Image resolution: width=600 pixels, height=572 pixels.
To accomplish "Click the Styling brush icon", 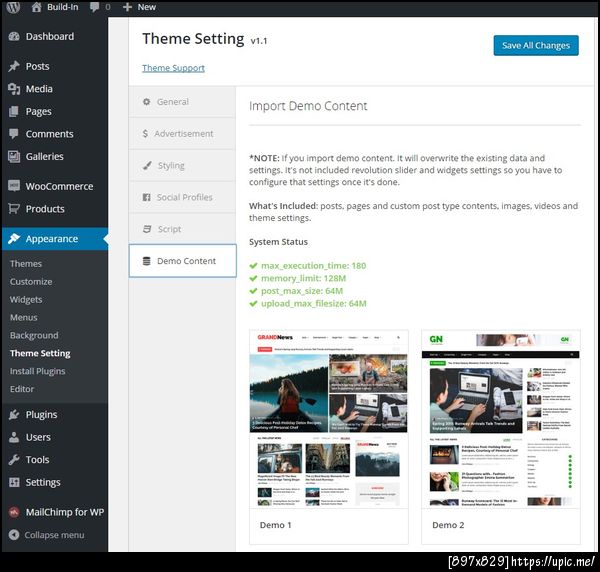I will point(147,165).
